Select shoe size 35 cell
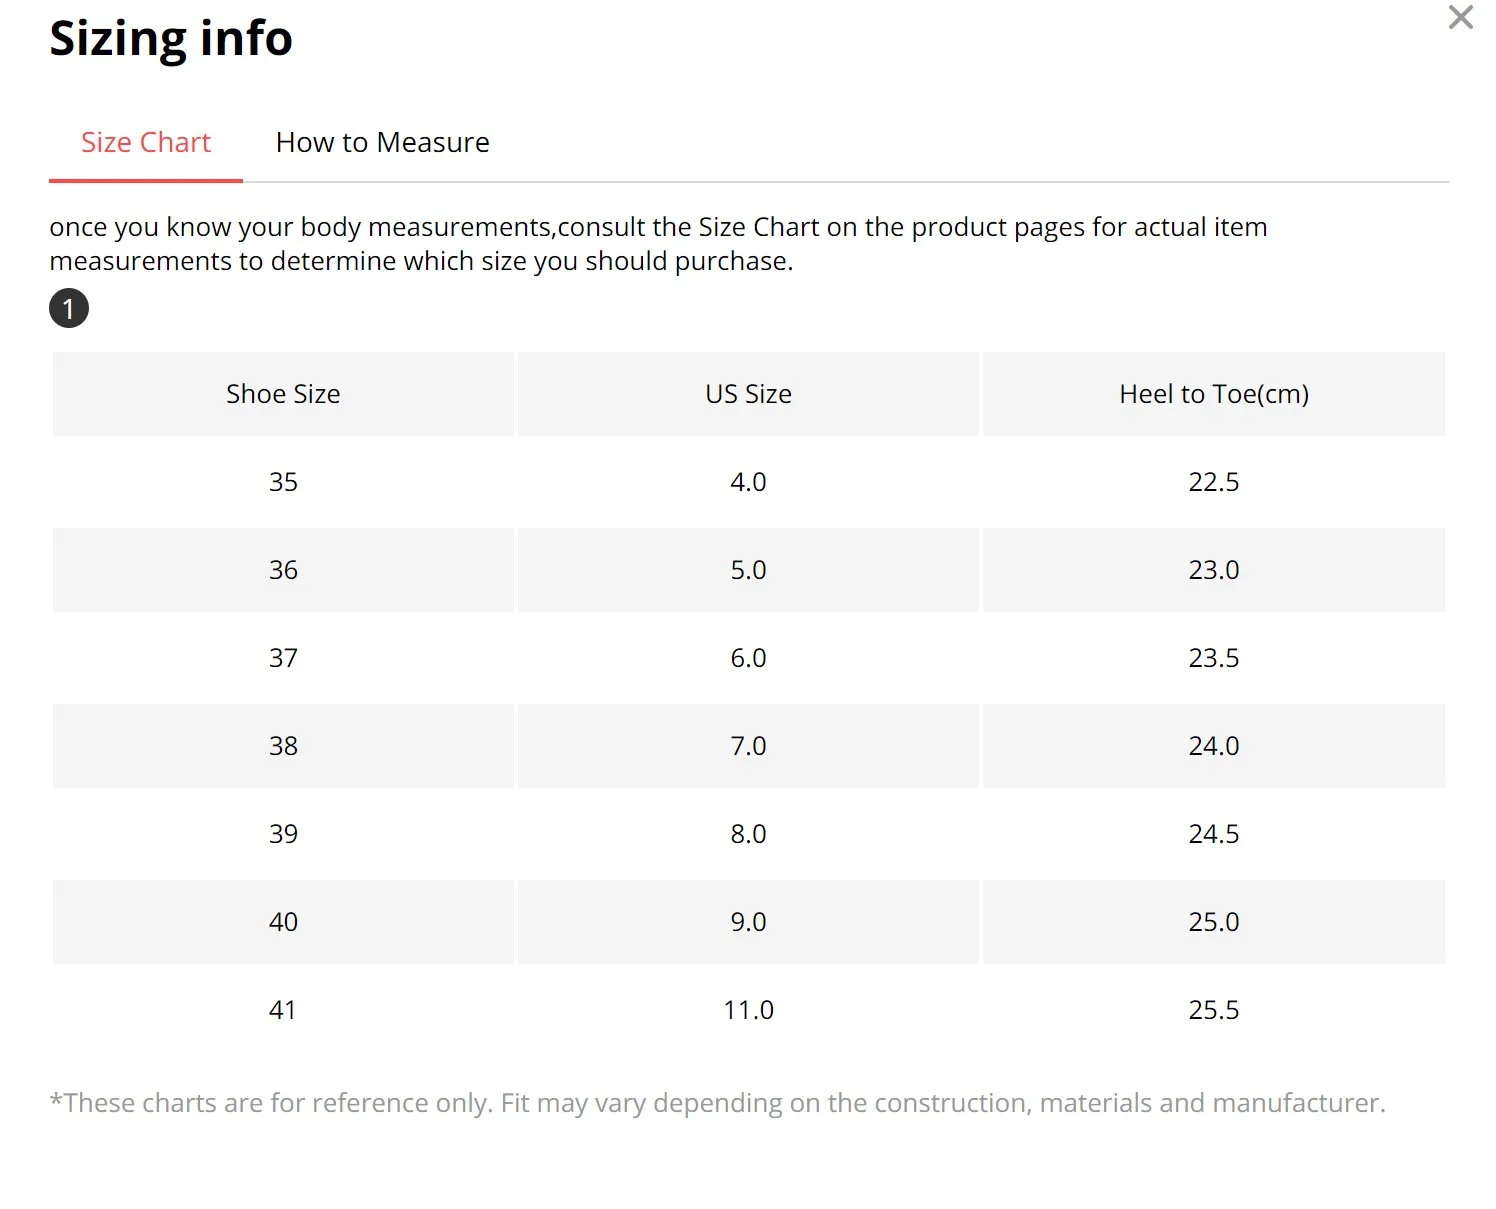 (283, 482)
